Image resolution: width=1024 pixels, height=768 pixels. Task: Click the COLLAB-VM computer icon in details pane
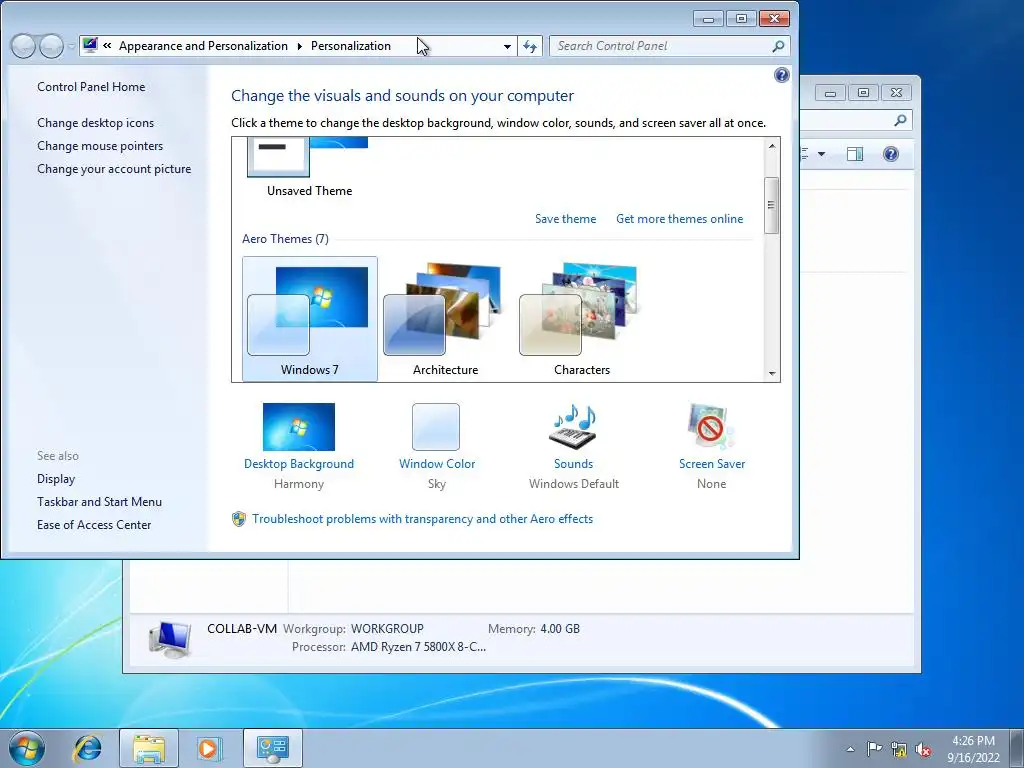(x=170, y=639)
